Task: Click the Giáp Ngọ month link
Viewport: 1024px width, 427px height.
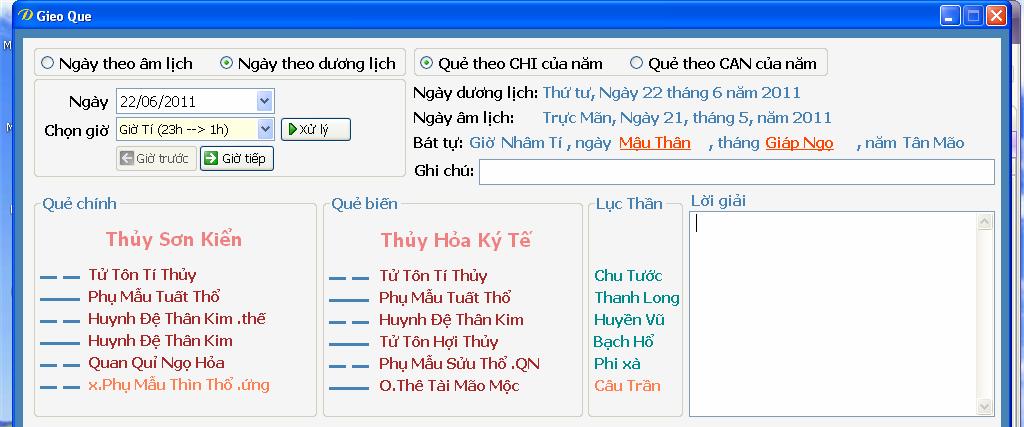Action: pos(799,143)
